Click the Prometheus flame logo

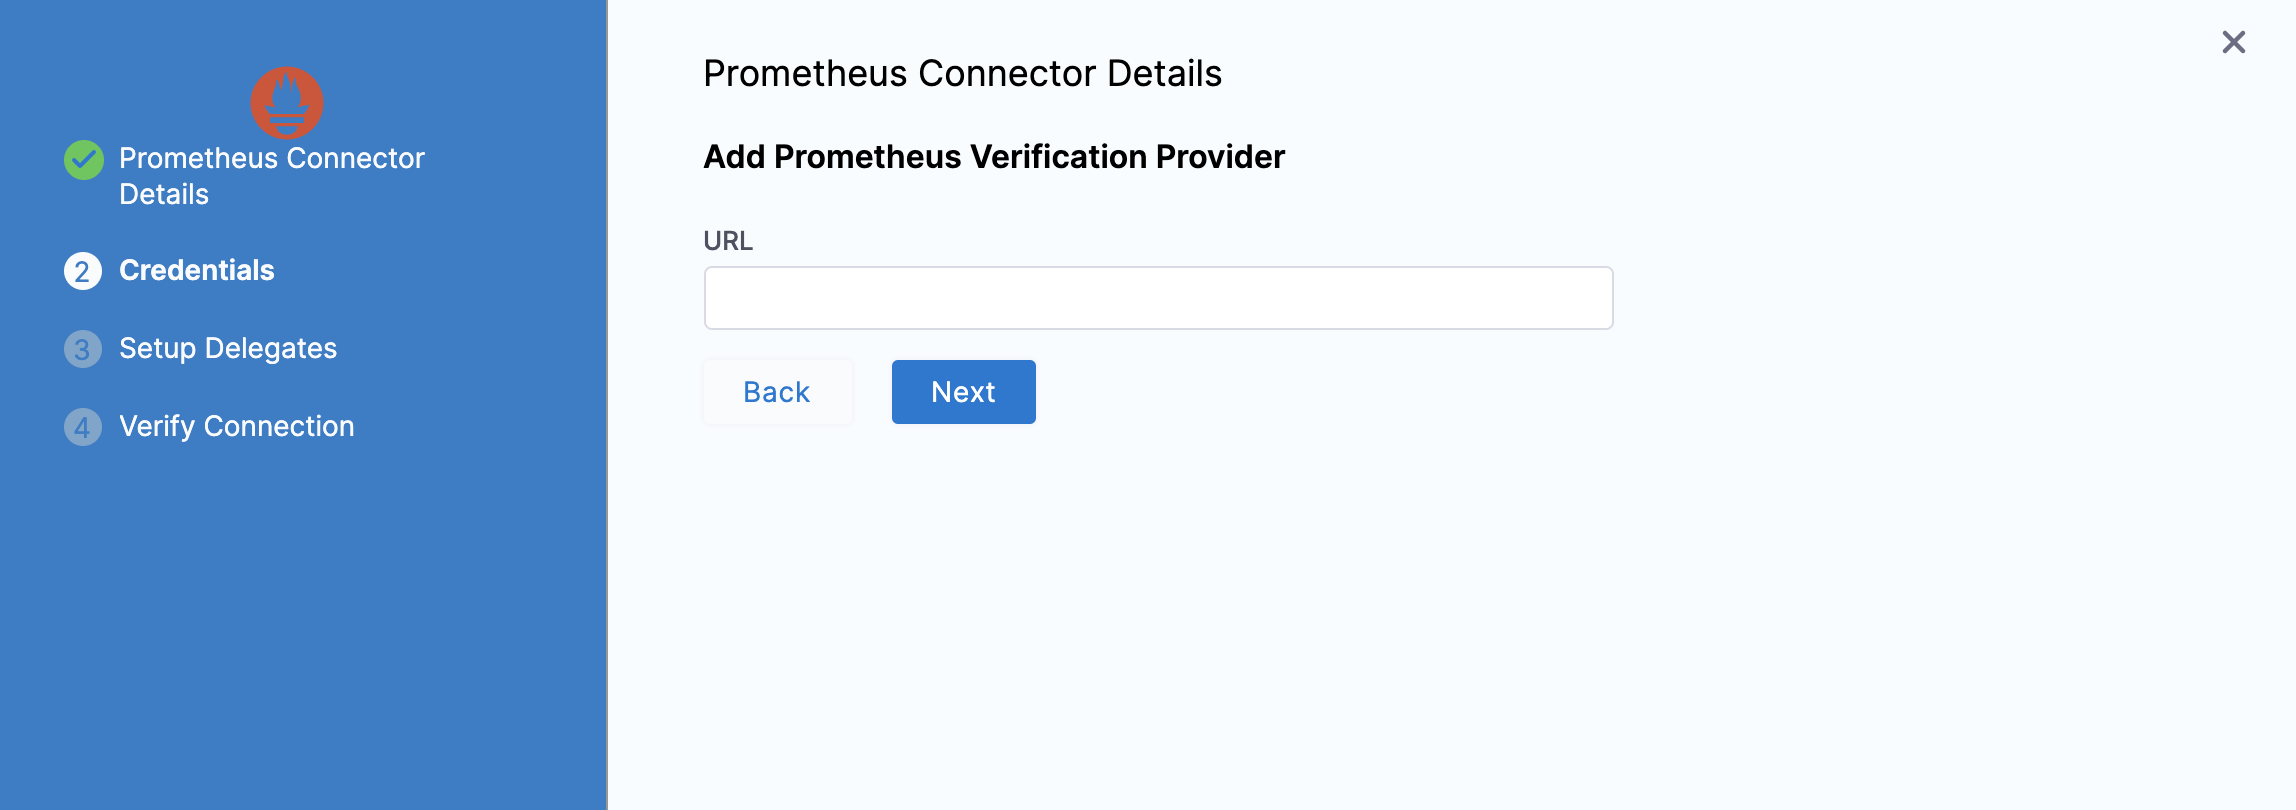[x=287, y=103]
